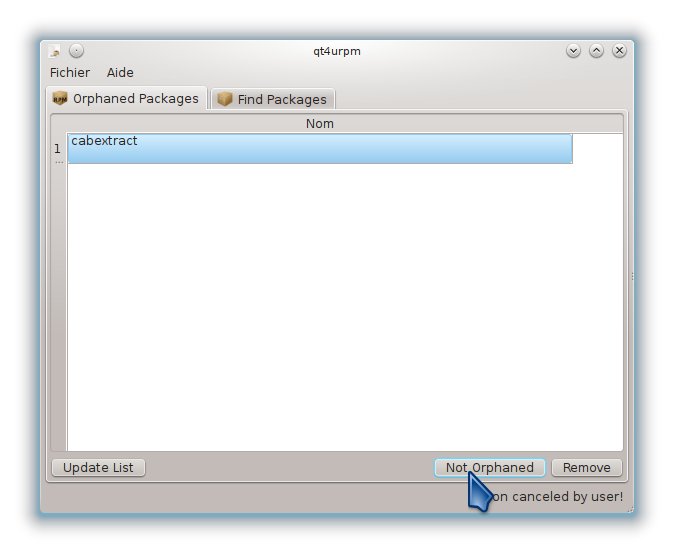Minimize the qt4urpm window
674x553 pixels.
pos(573,51)
